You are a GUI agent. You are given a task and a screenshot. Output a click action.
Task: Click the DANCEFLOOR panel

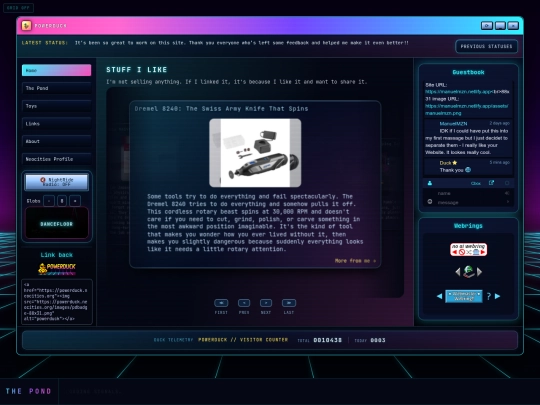coord(56,223)
